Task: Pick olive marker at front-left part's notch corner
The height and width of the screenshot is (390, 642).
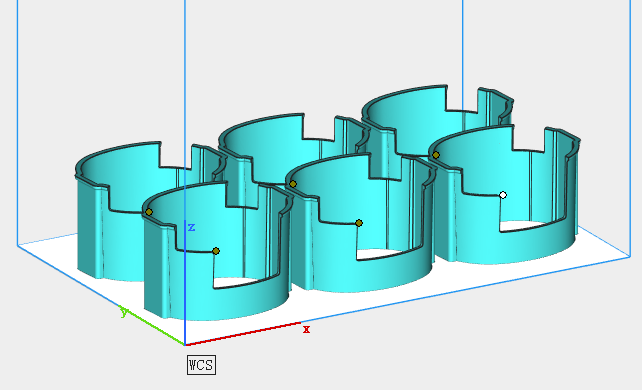Action: coord(216,251)
